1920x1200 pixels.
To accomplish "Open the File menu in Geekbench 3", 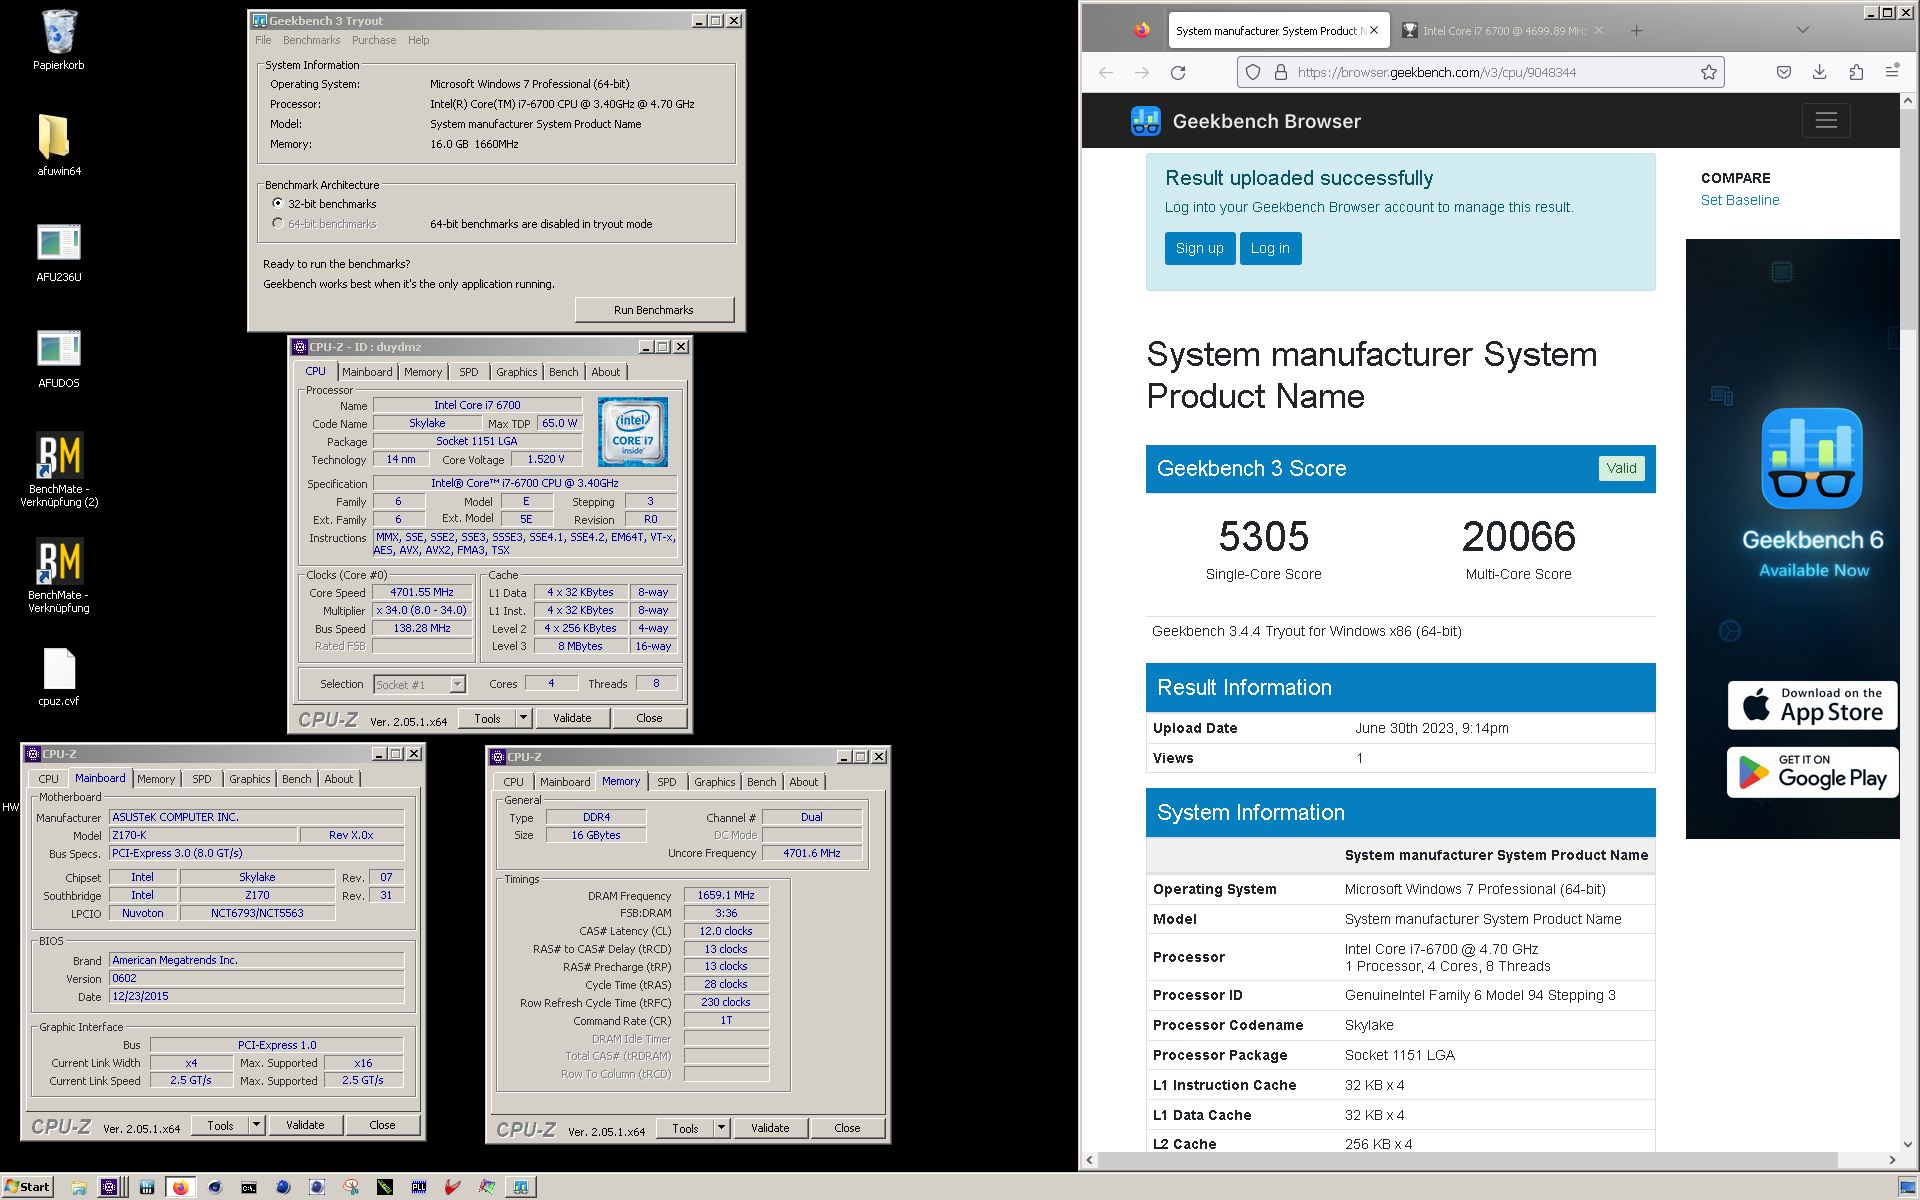I will (x=263, y=40).
